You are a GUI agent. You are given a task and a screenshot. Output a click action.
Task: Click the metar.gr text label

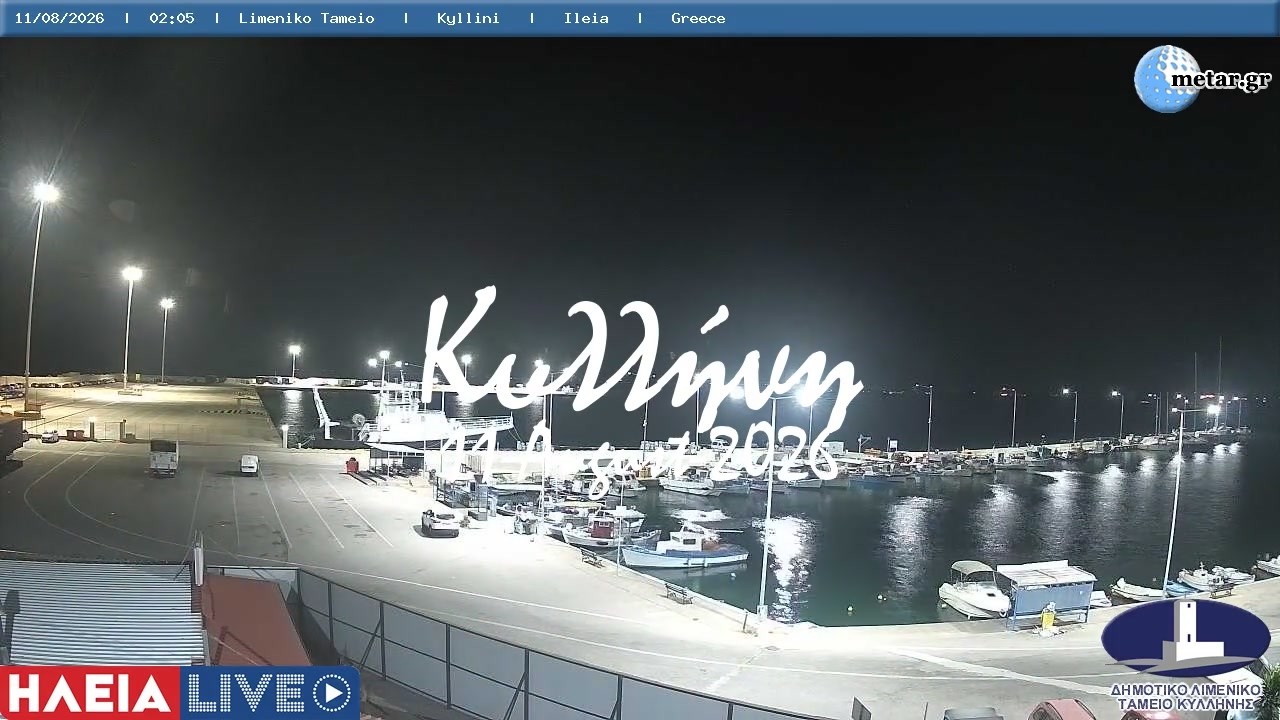1220,80
